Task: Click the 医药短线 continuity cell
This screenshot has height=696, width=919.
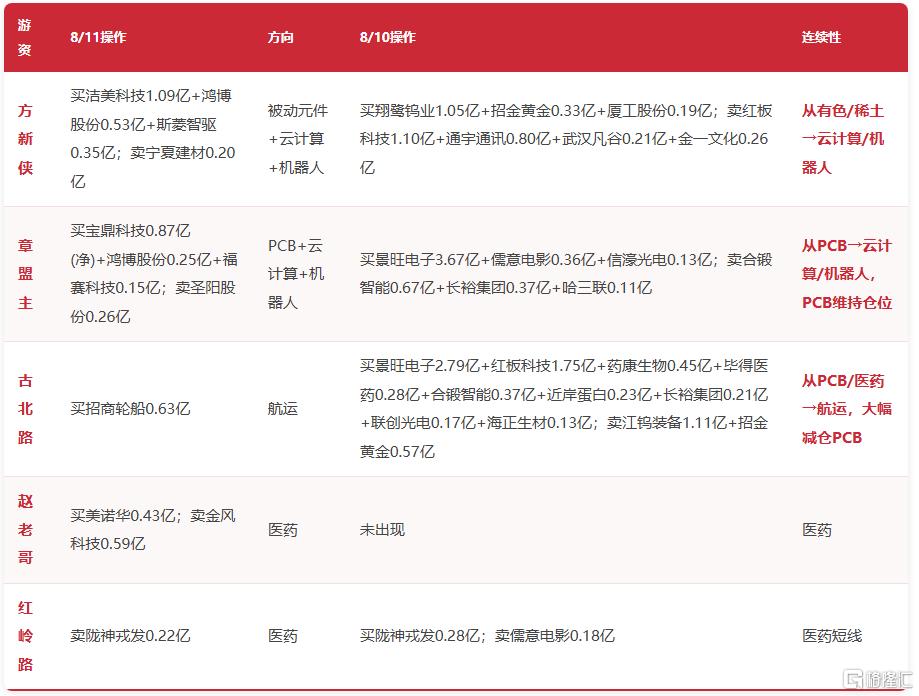Action: coord(832,636)
